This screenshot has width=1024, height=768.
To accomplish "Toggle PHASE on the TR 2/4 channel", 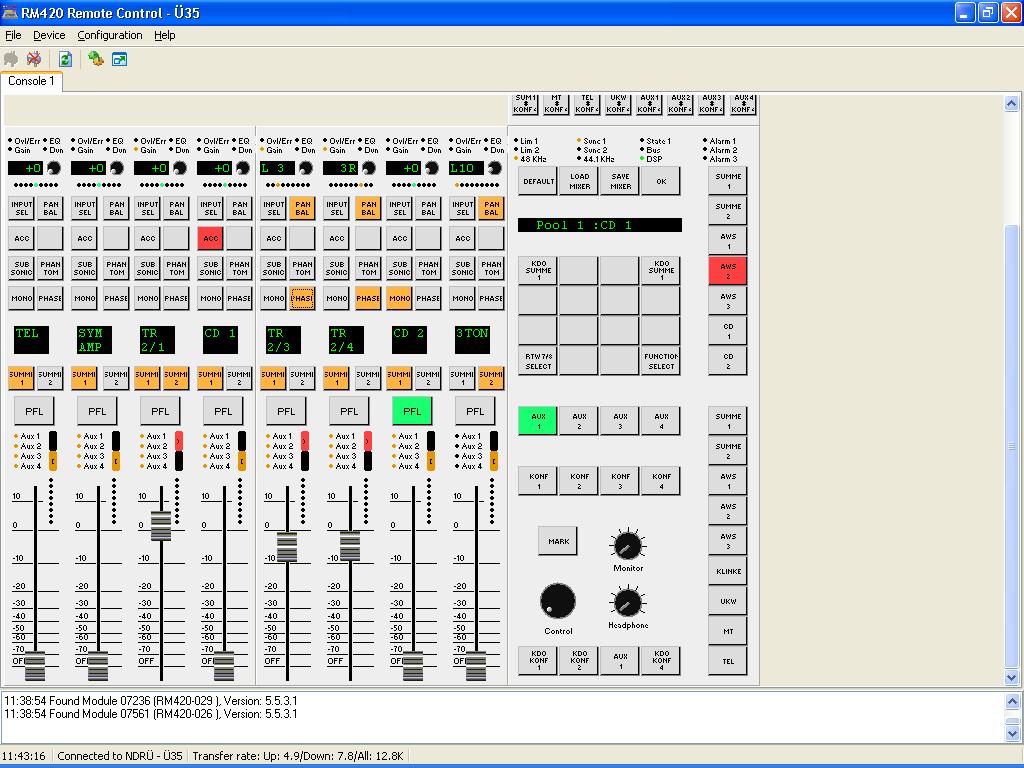I will click(x=368, y=298).
